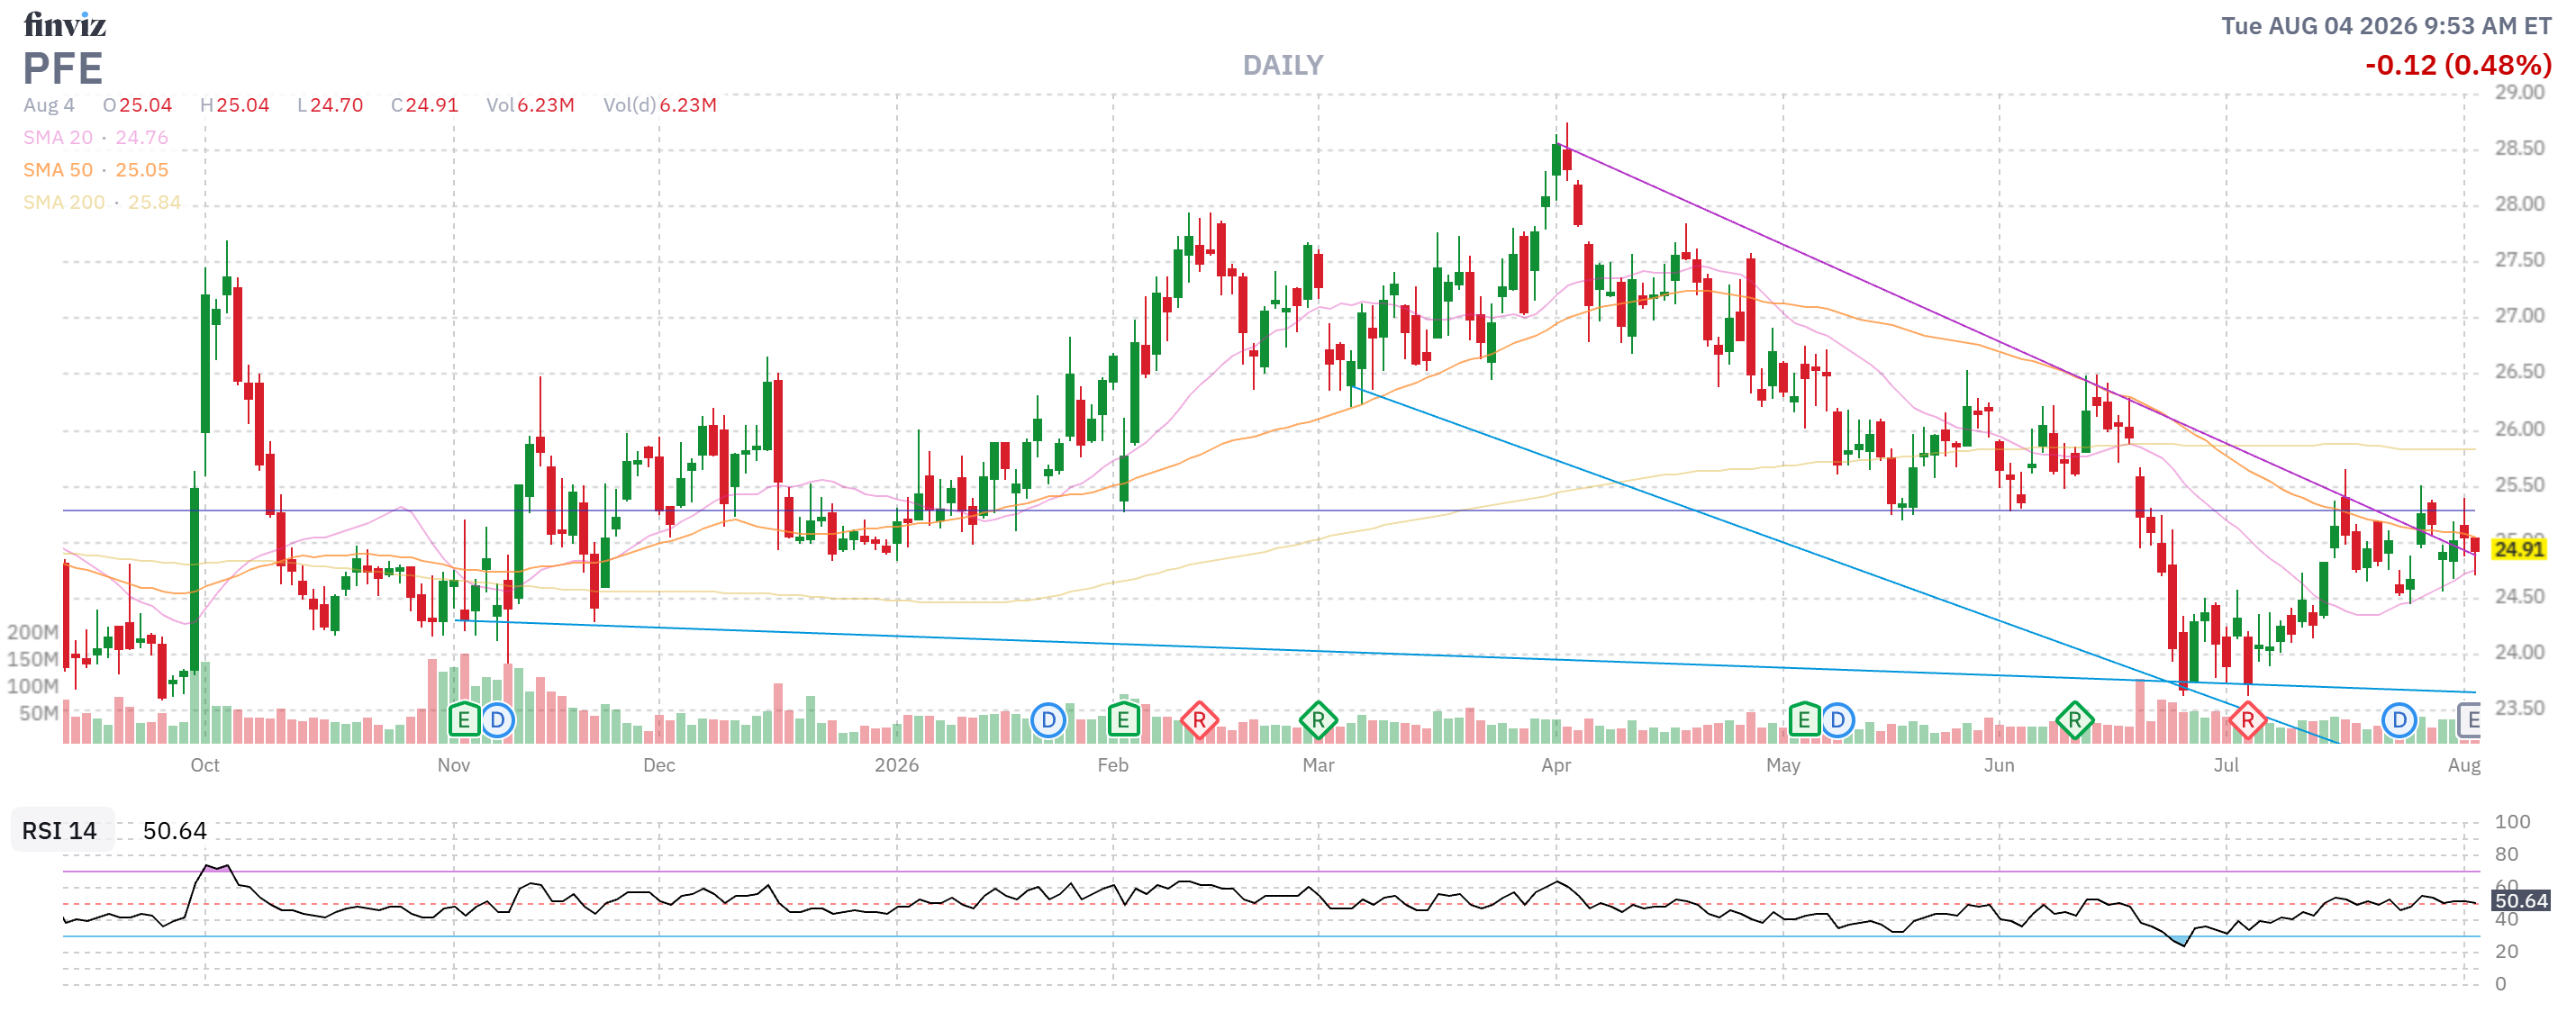Viewport: 2576px width, 1012px height.
Task: Click the SMA 20 legend label
Action: coord(58,137)
